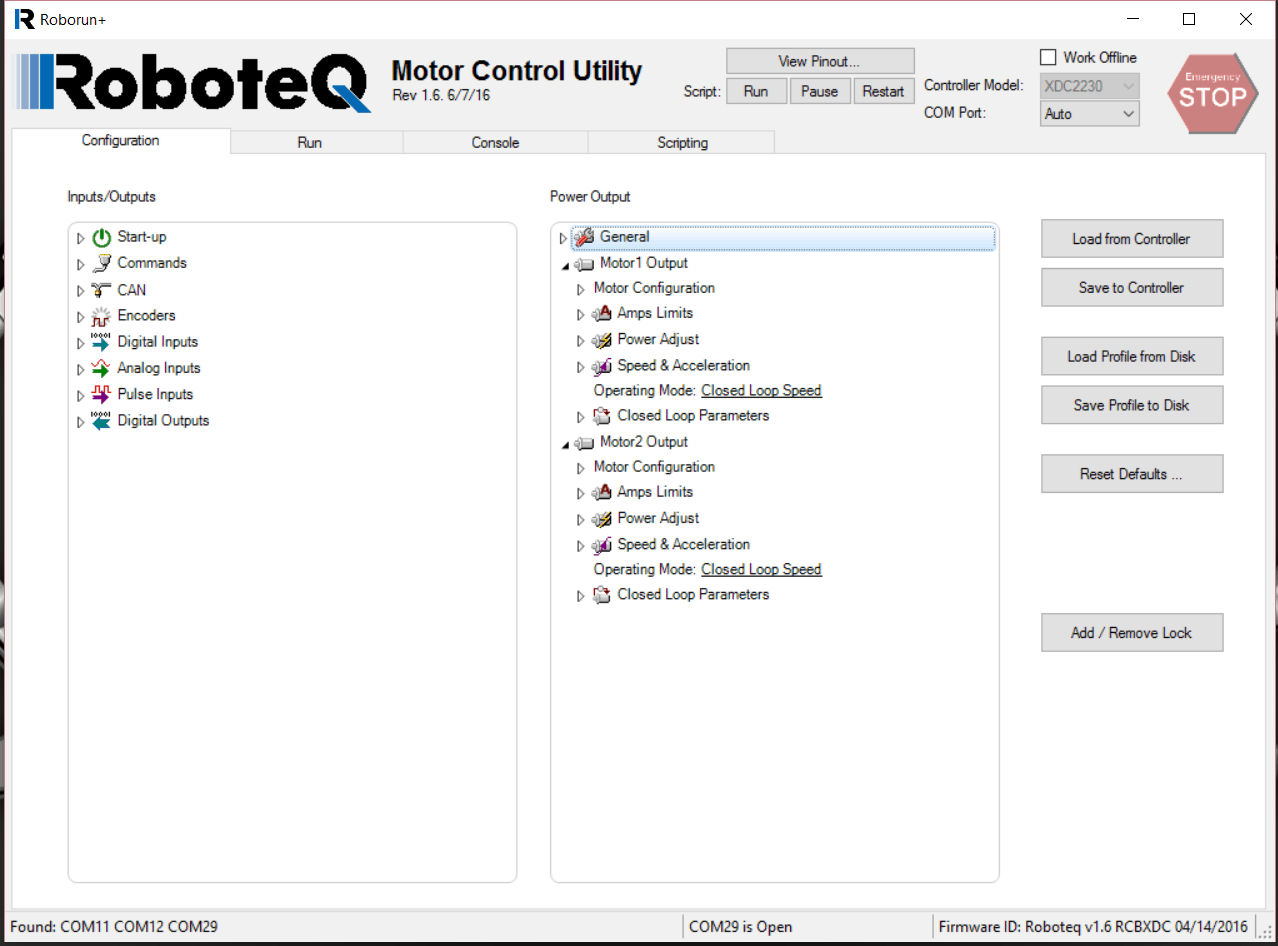1278x946 pixels.
Task: Click the script Run button
Action: (x=756, y=91)
